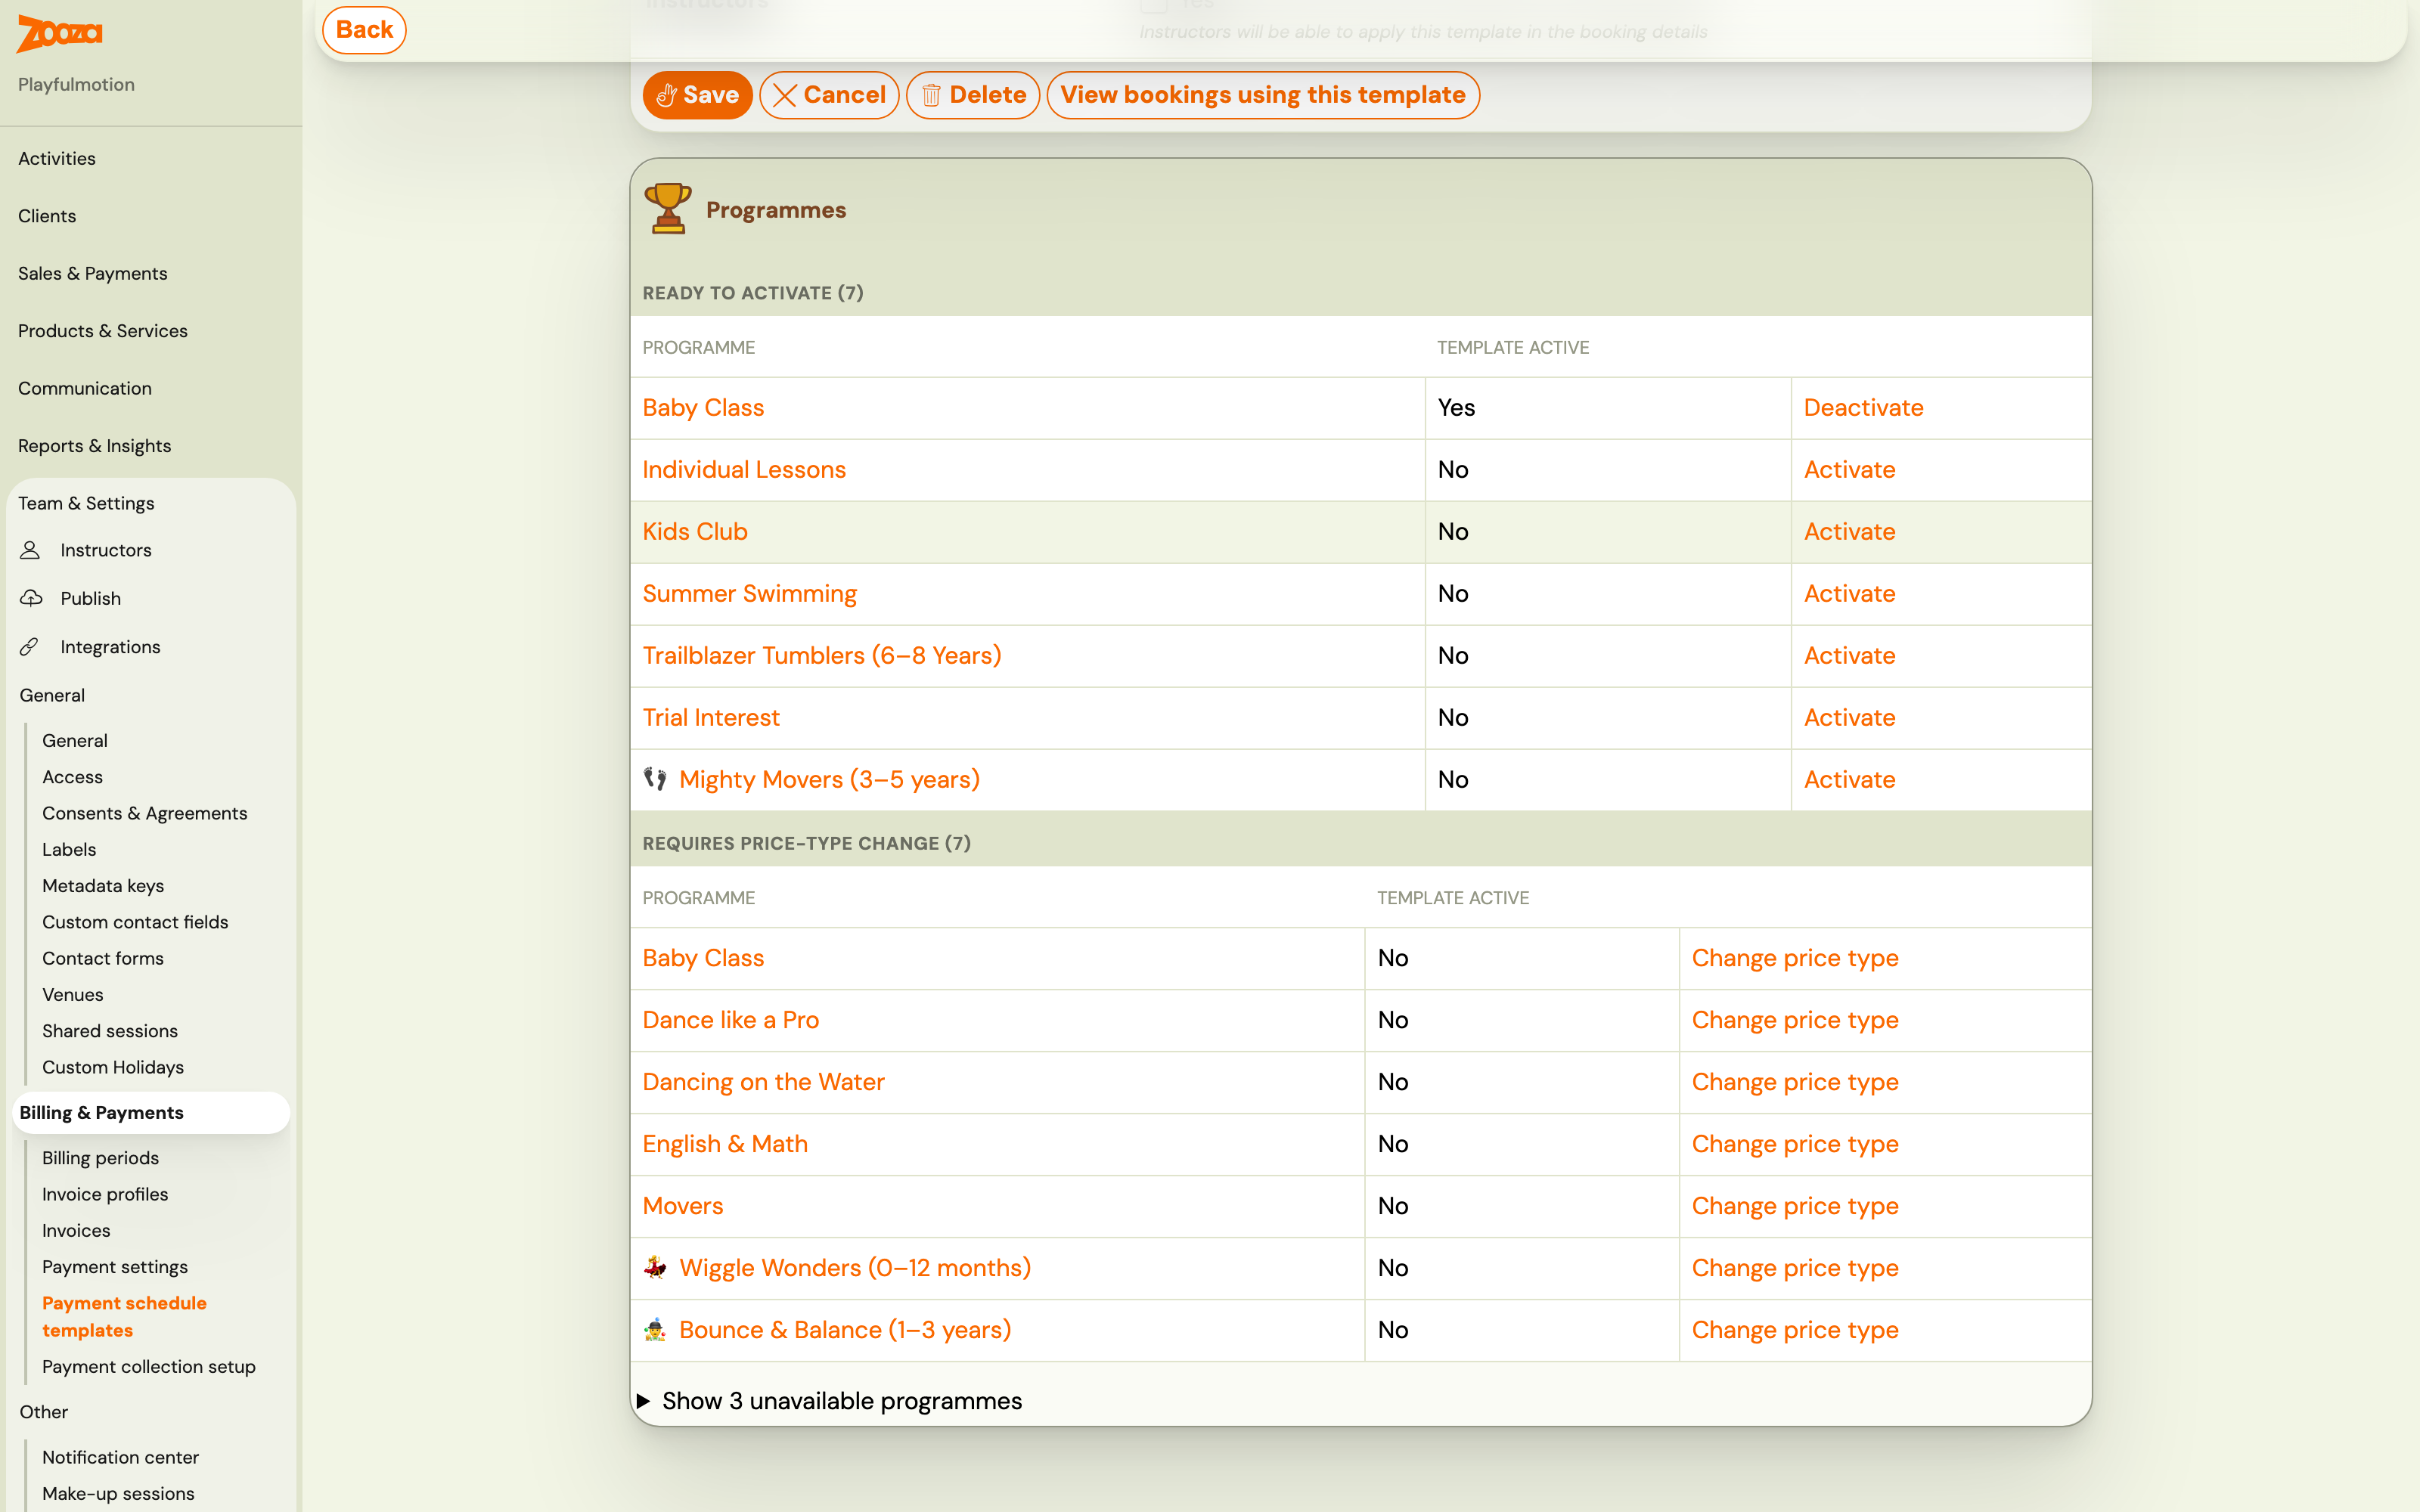This screenshot has height=1512, width=2420.
Task: Click the Zooza logo
Action: coord(60,33)
